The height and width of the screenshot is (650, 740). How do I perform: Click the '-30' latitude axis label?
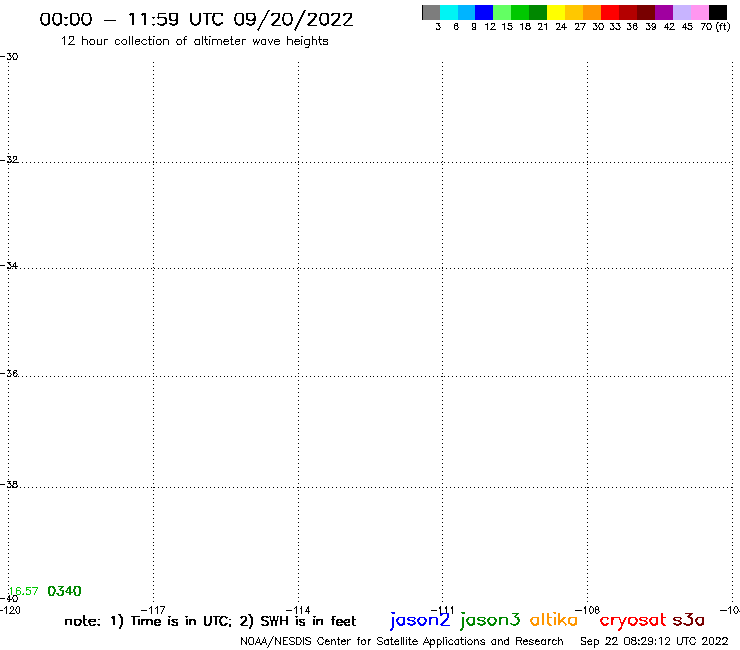(x=9, y=57)
